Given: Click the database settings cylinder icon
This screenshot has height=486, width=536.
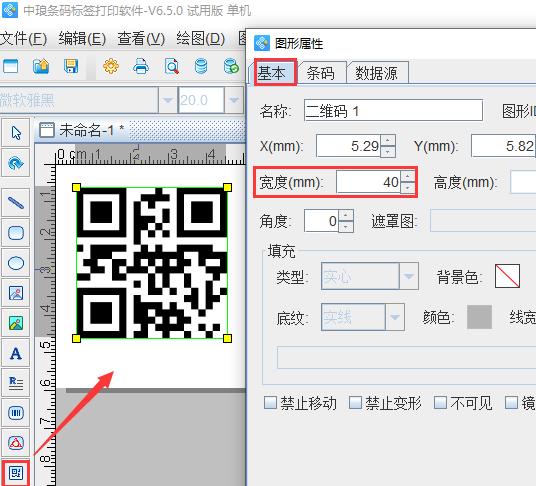Looking at the screenshot, I should pyautogui.click(x=201, y=66).
